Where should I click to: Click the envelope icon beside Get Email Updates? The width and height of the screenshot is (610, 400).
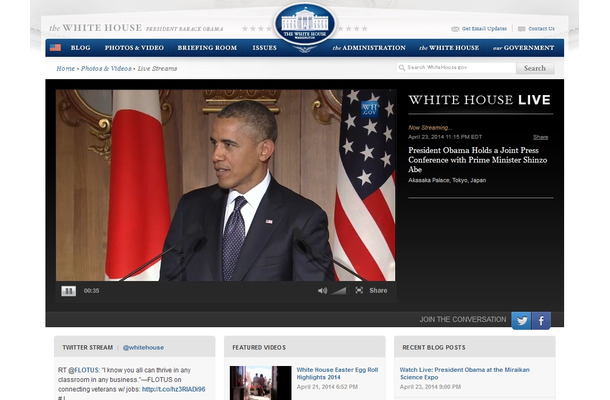point(455,29)
